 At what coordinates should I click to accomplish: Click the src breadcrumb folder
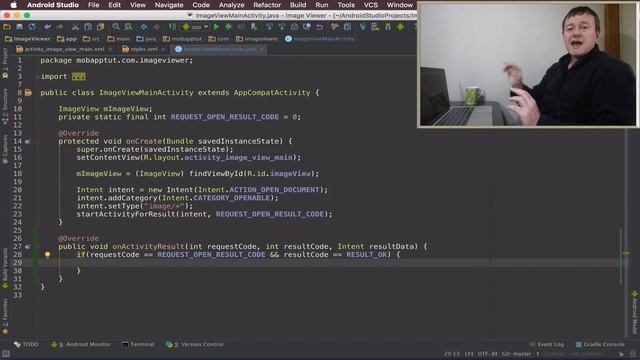coord(91,39)
